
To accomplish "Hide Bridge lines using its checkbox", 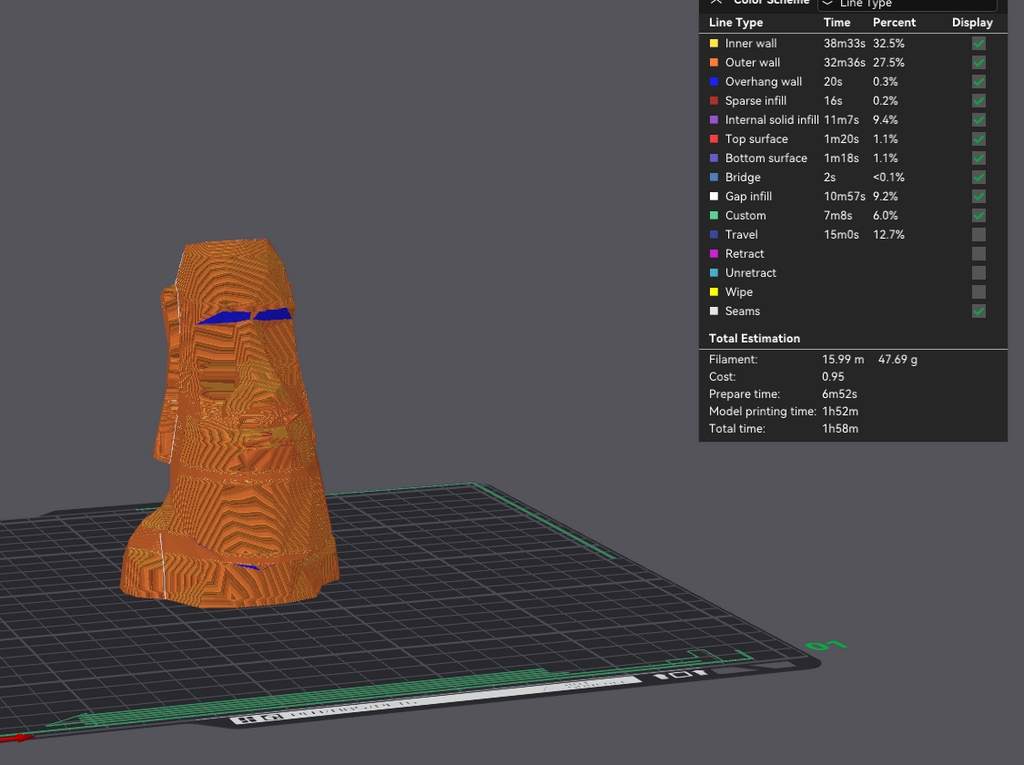I will point(978,177).
